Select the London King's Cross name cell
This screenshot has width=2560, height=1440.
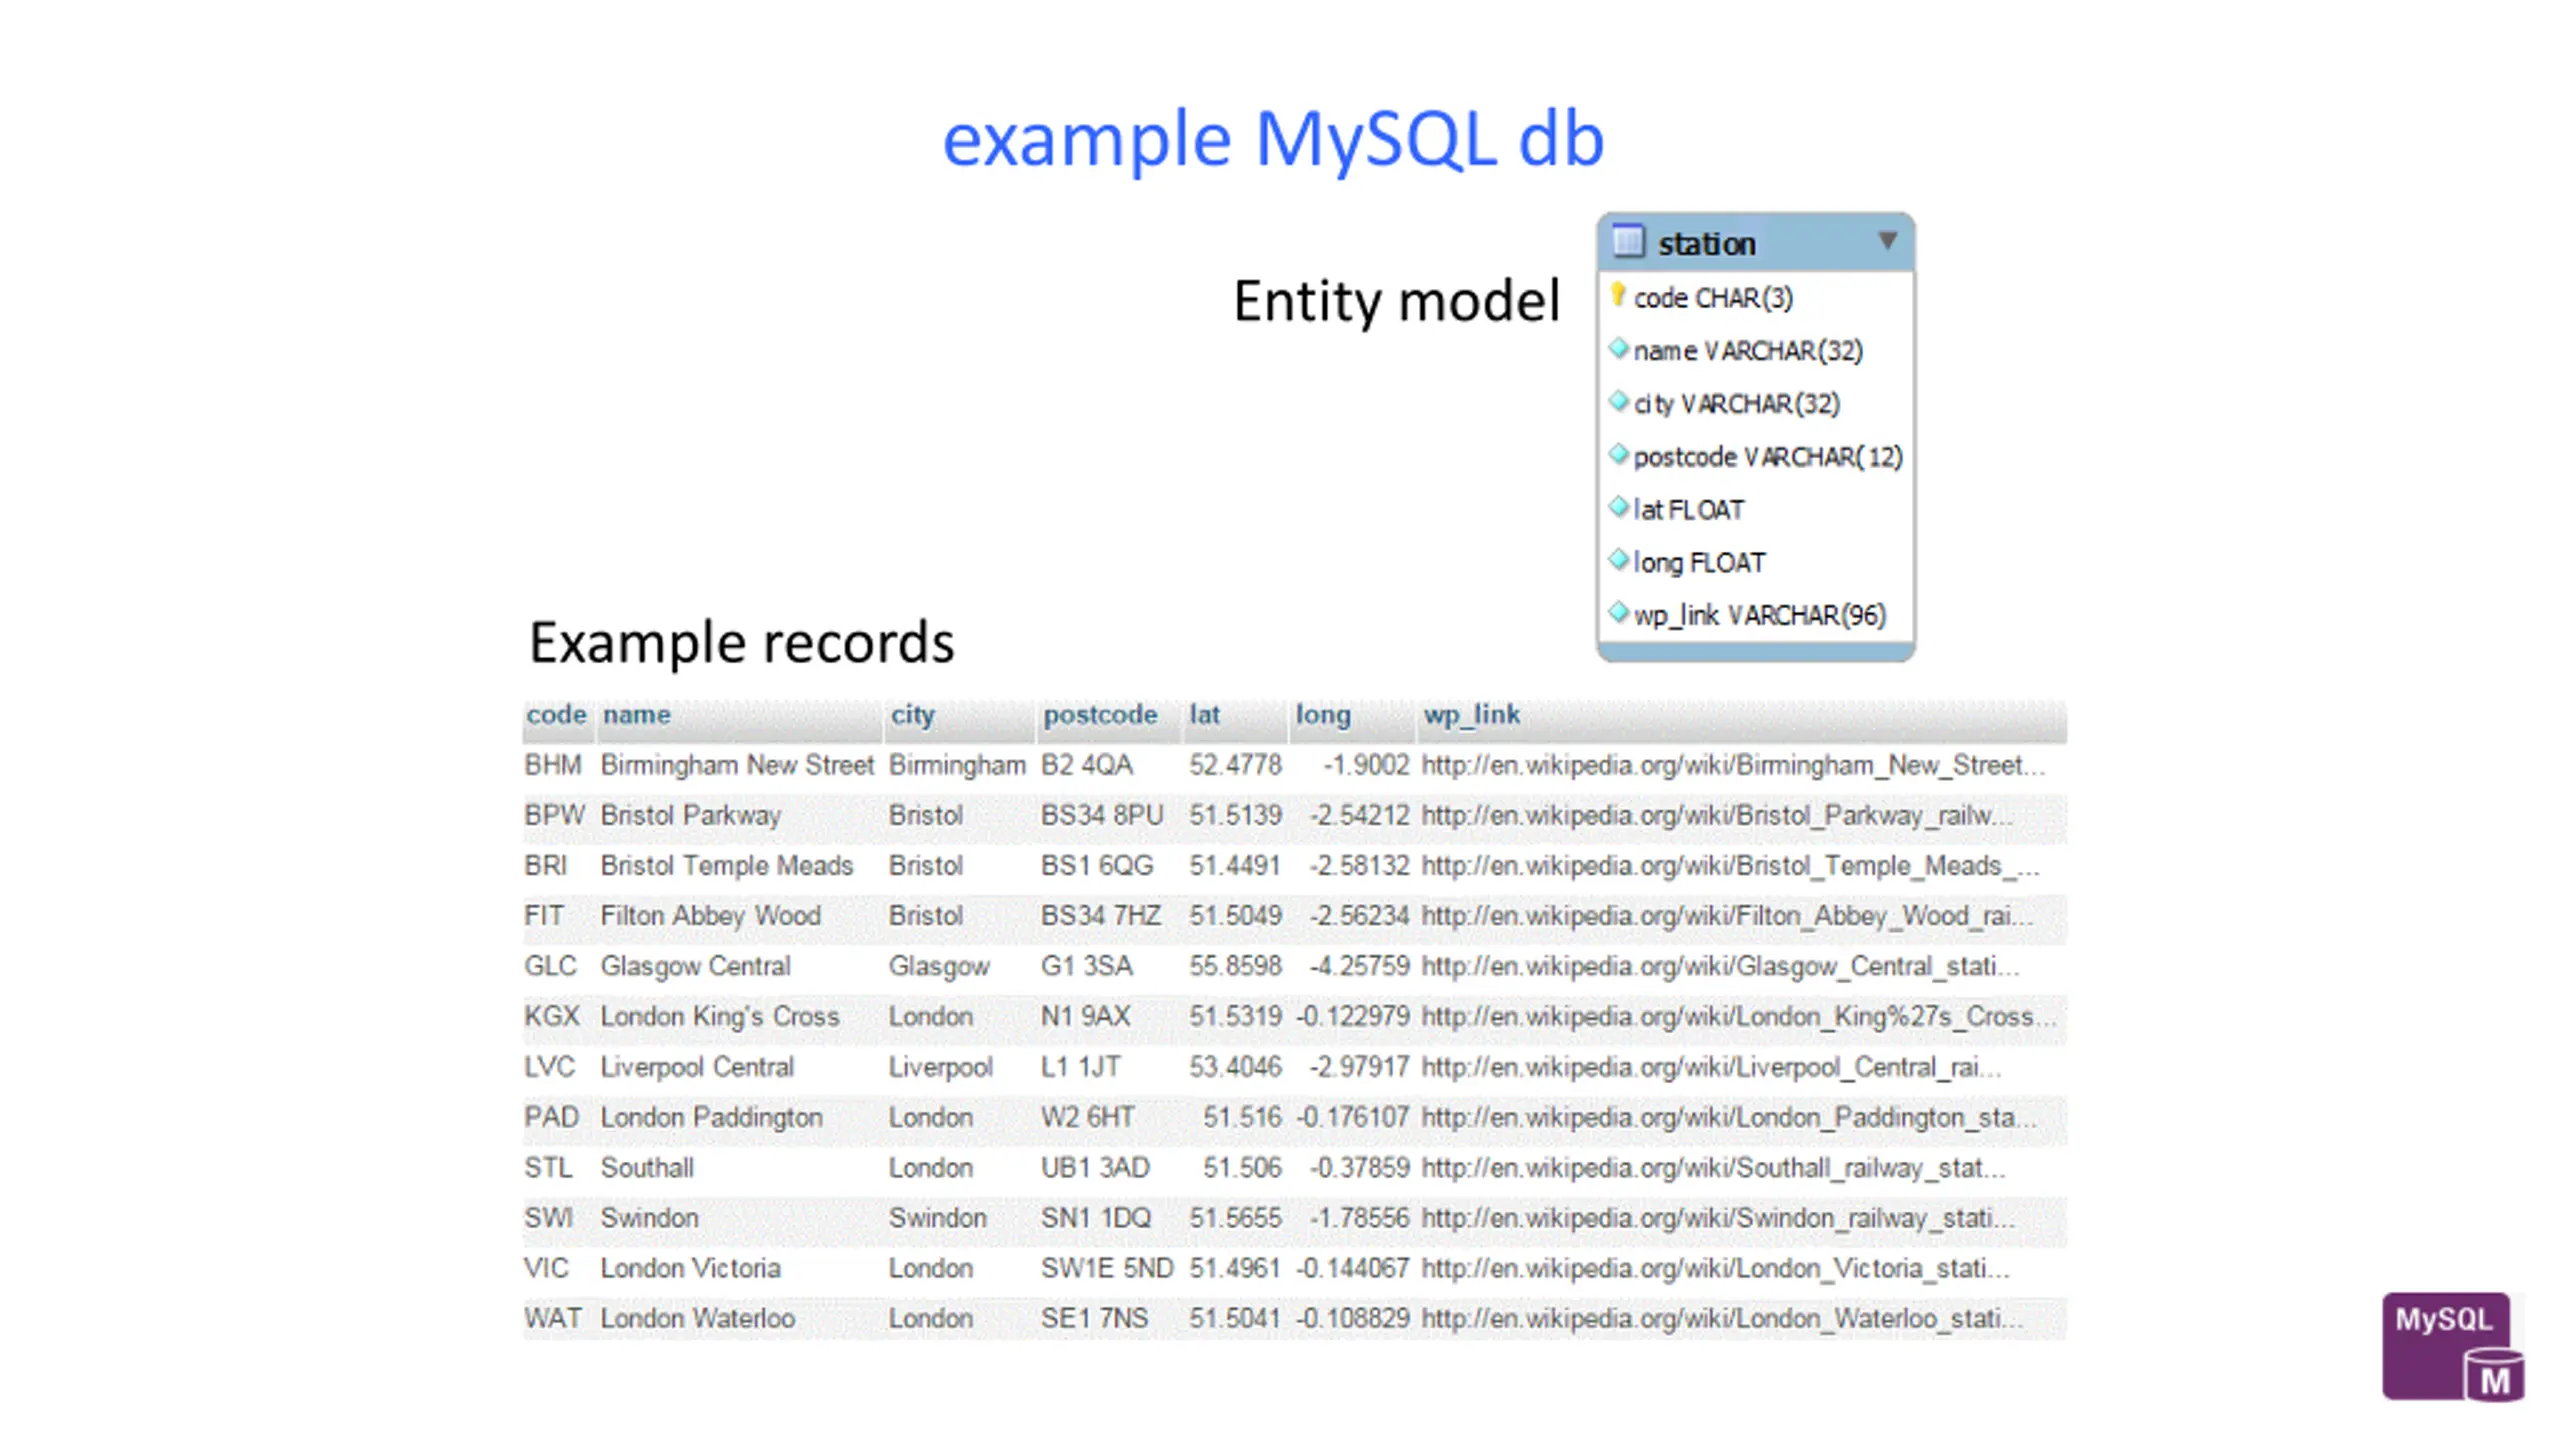[719, 1017]
